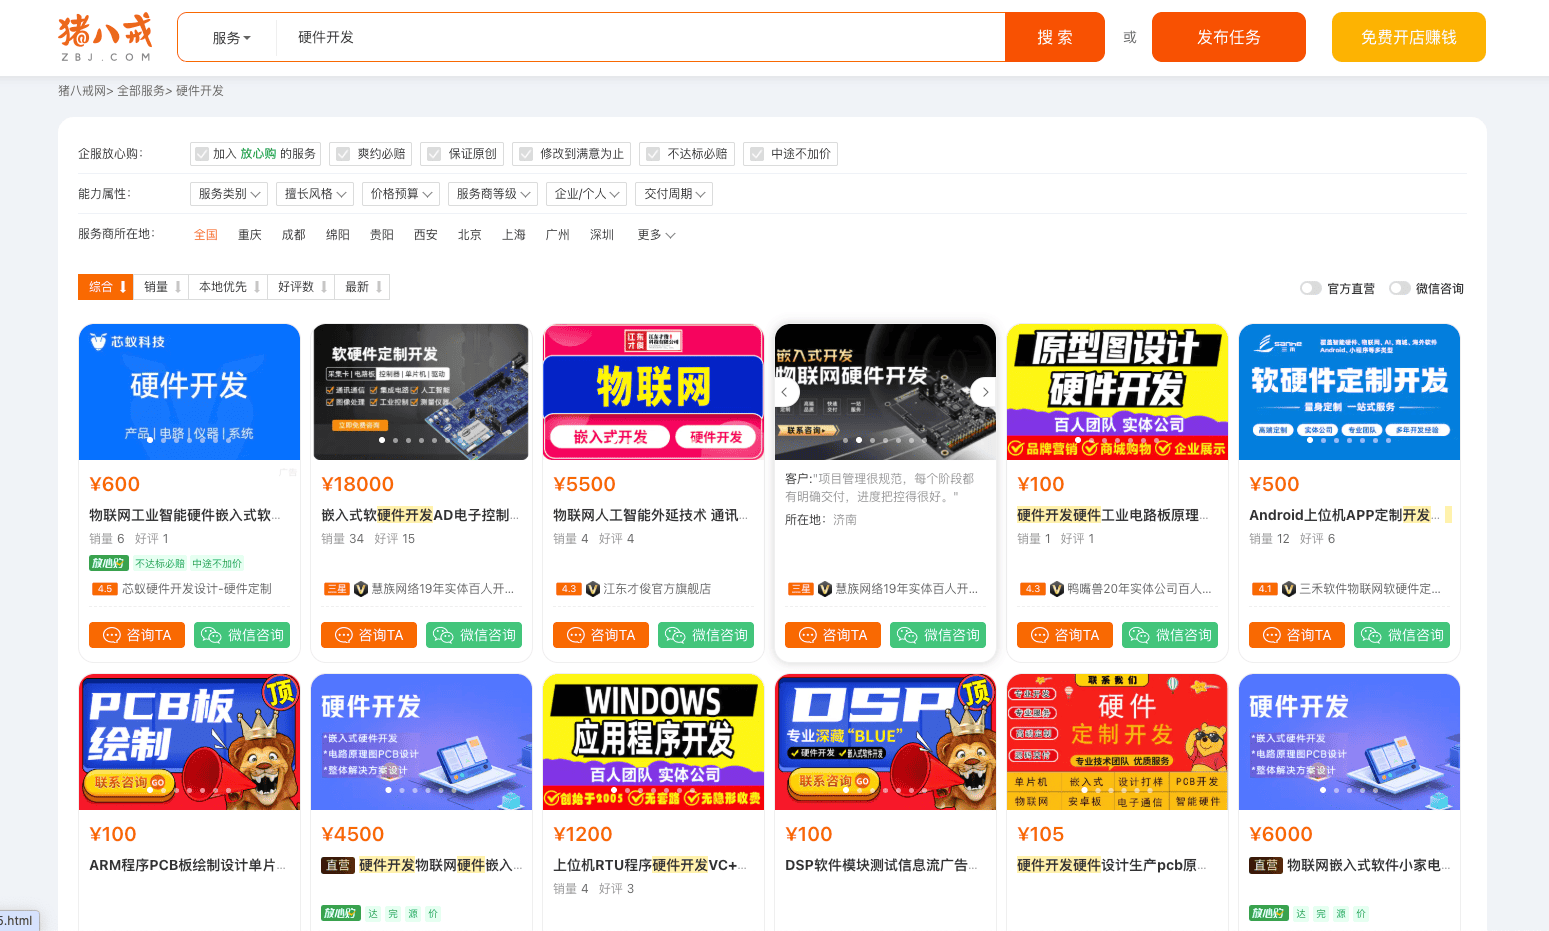Screen dimensions: 1549x931
Task: Click V certification badge beside 江东才俊官方旗舰店
Action: (593, 588)
